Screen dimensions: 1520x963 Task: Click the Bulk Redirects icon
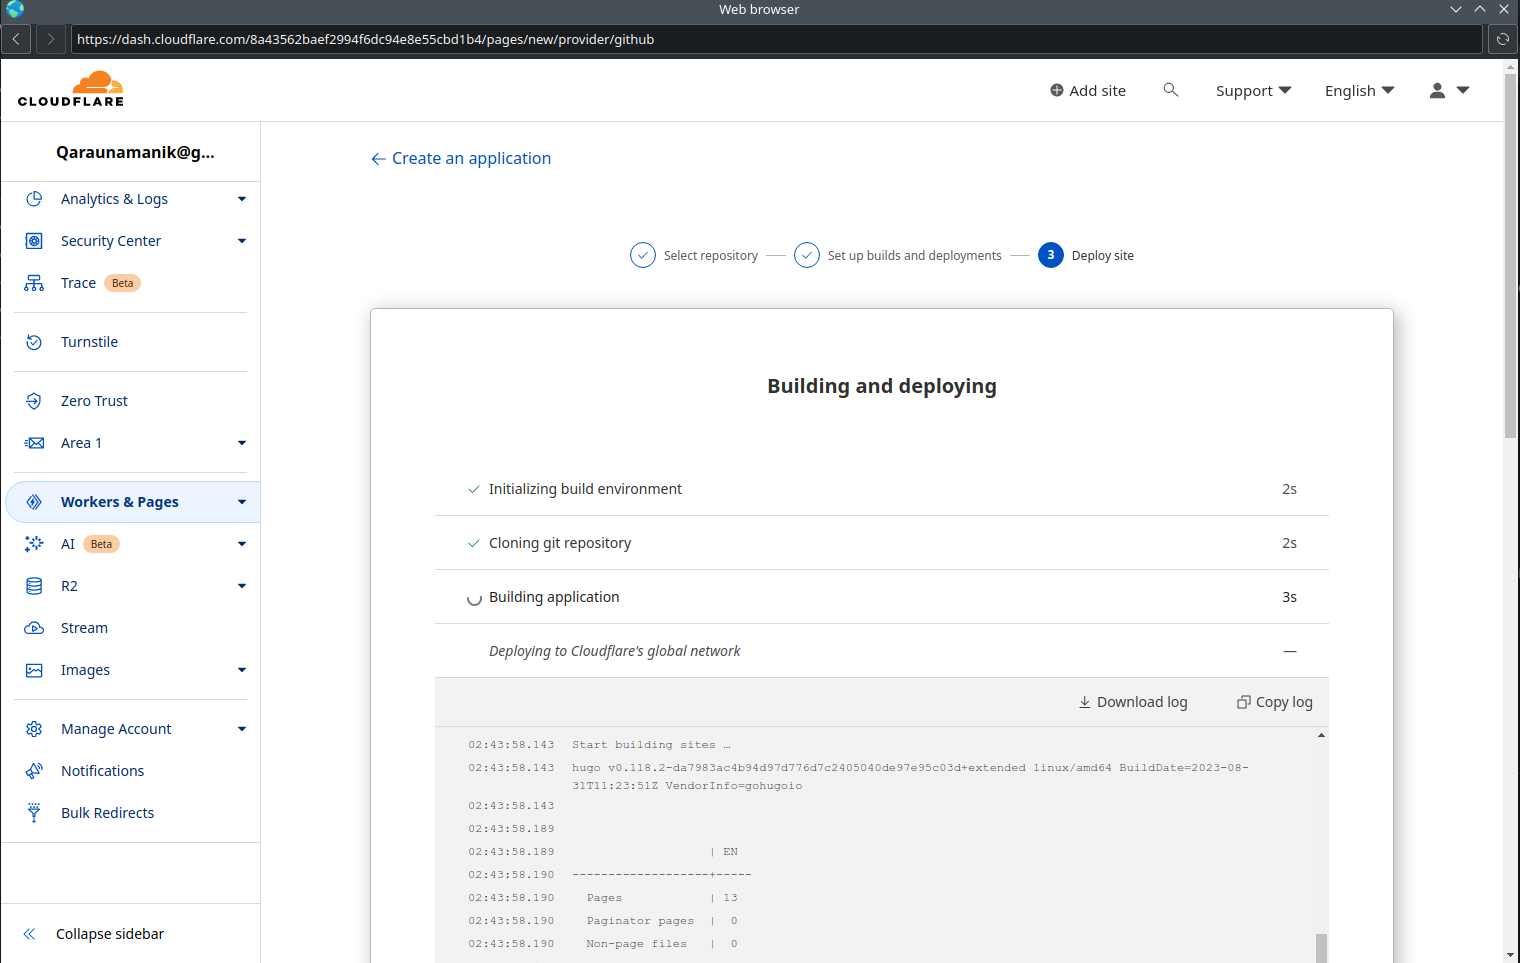pos(34,813)
